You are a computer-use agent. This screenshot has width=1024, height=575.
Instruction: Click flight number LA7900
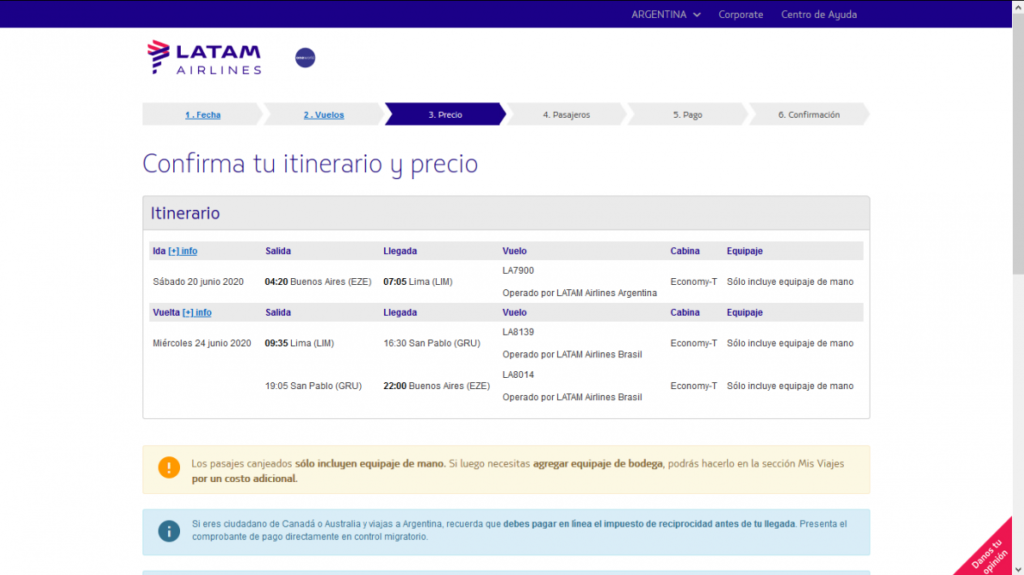(518, 271)
